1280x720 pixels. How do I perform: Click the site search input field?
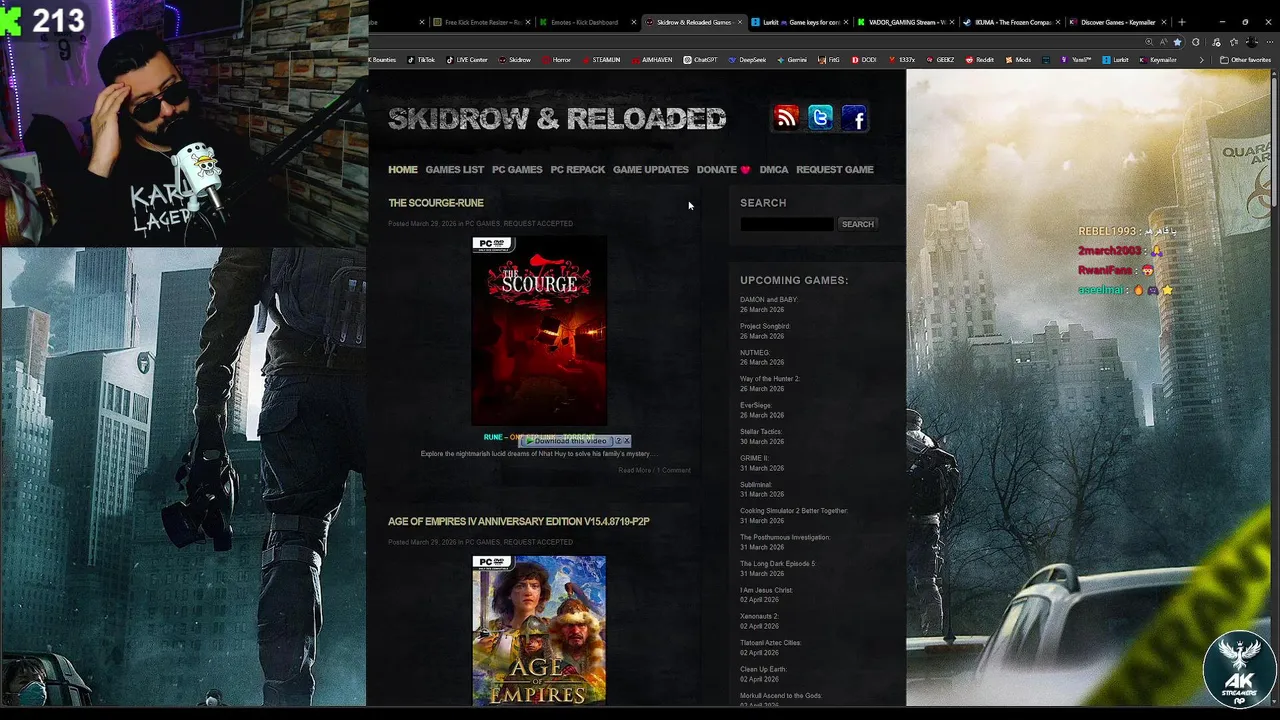point(786,224)
